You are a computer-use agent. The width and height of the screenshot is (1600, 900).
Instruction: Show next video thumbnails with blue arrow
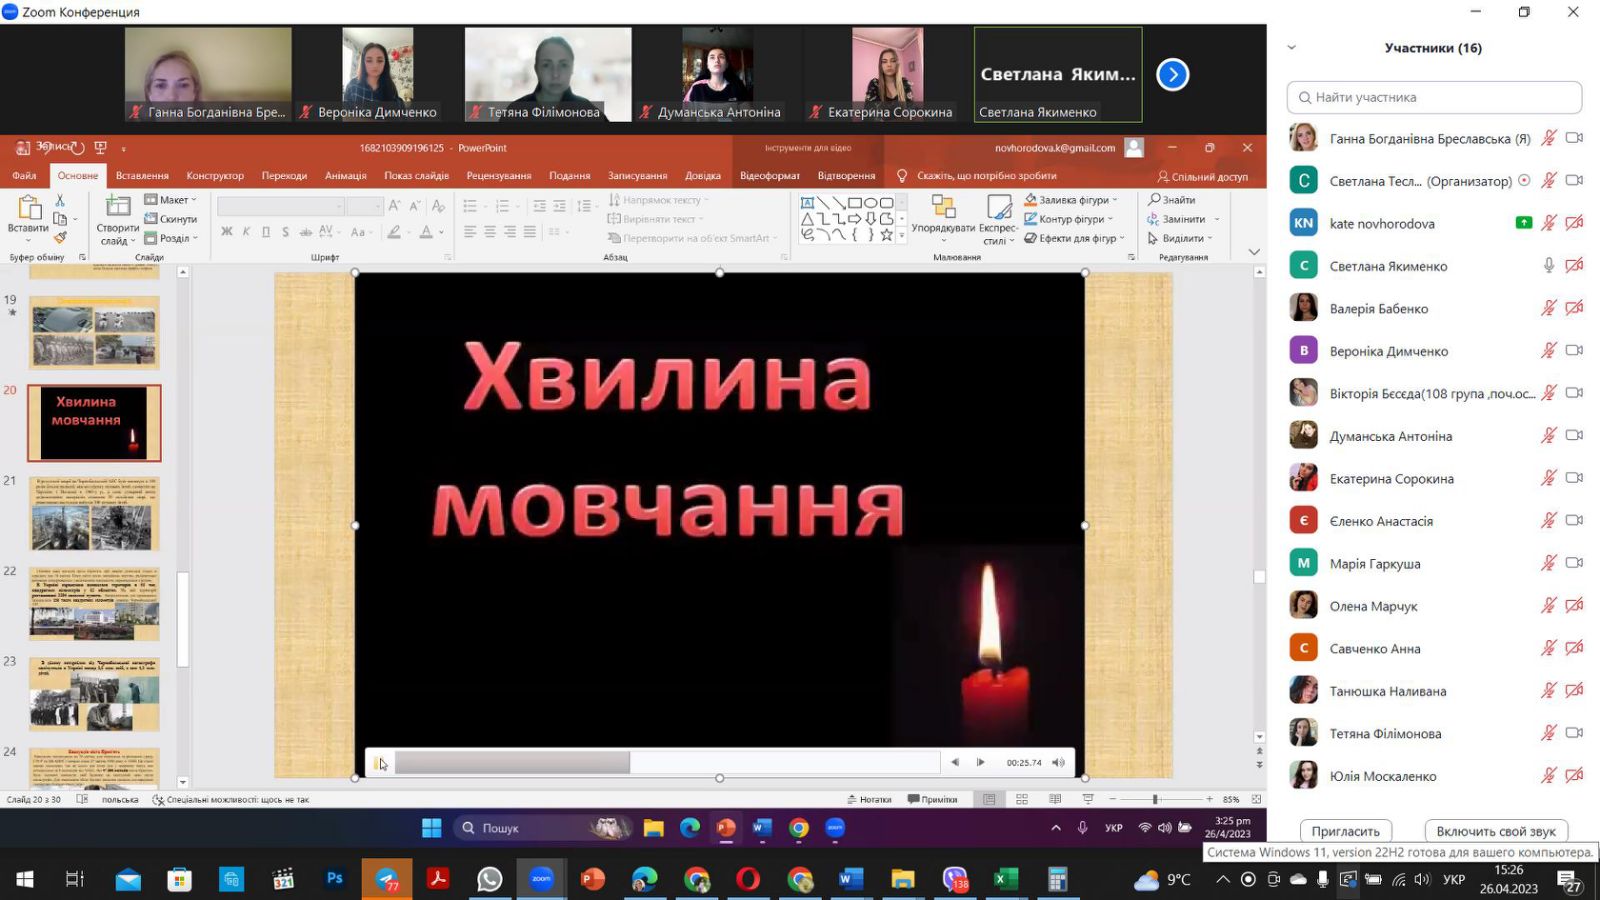1172,75
